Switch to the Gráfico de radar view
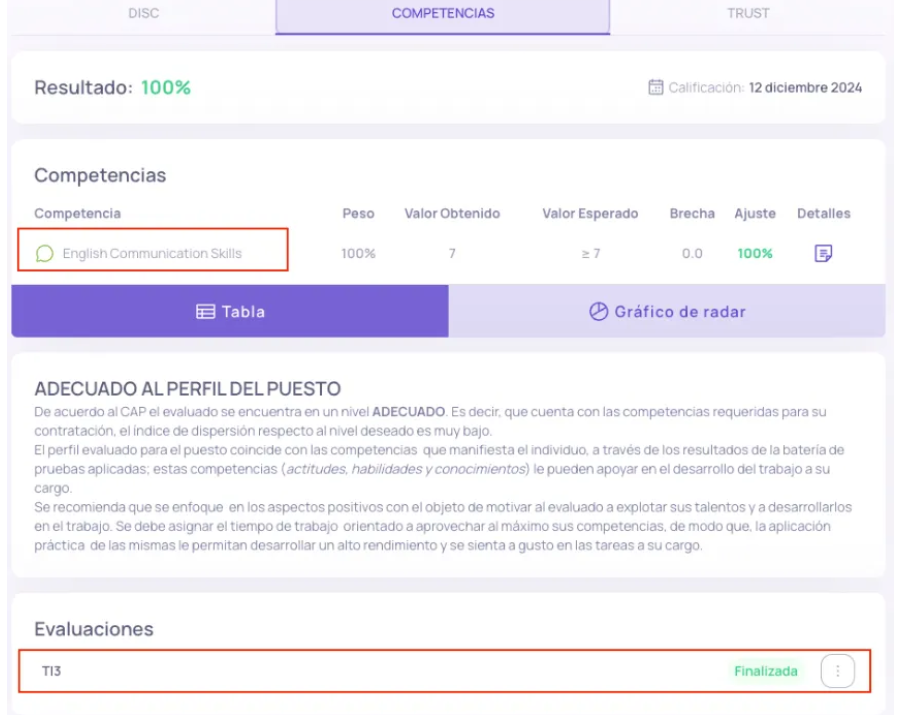Image resolution: width=905 pixels, height=715 pixels. pyautogui.click(x=667, y=312)
